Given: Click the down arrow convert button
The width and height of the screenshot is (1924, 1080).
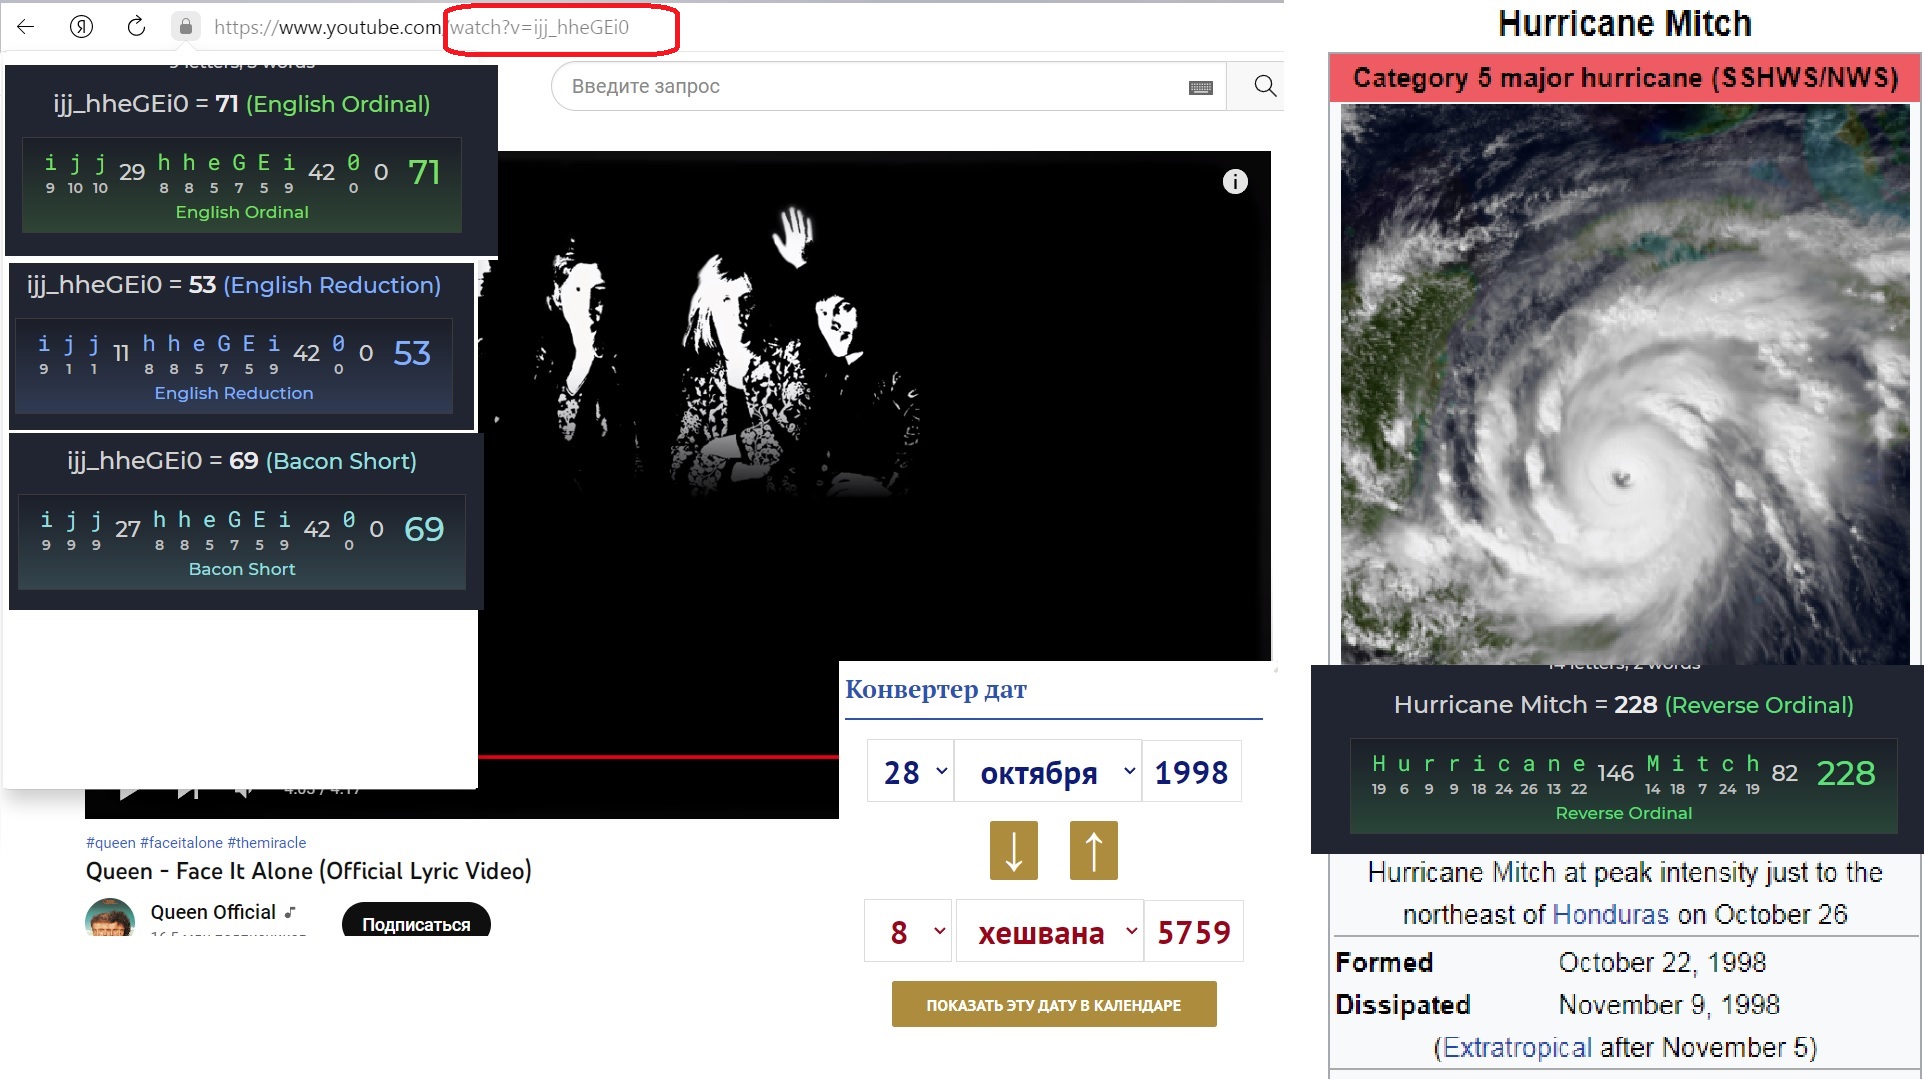Looking at the screenshot, I should coord(1014,851).
